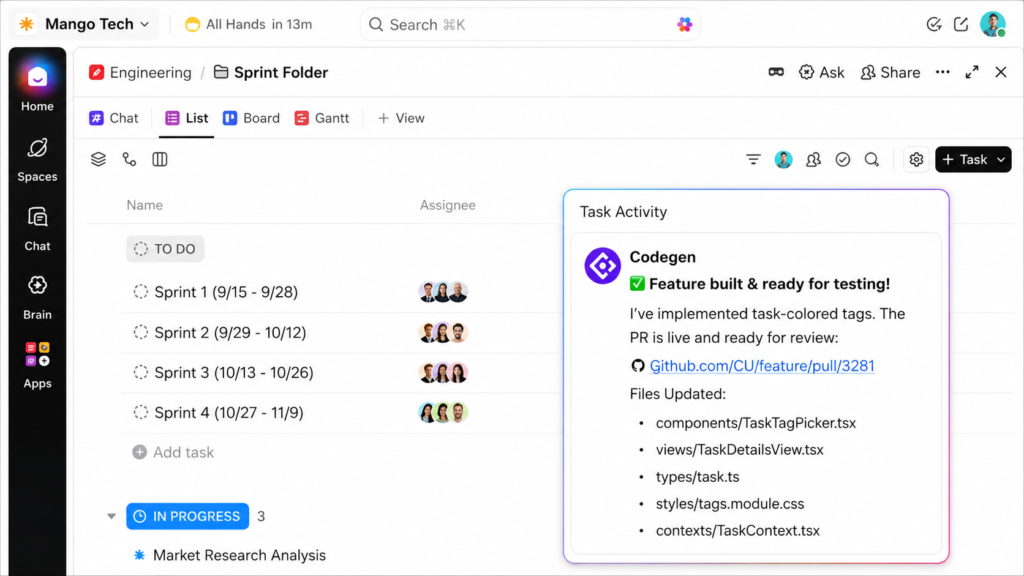
Task: Open task Sprint 1 (9/15 - 9/28)
Action: tap(226, 292)
